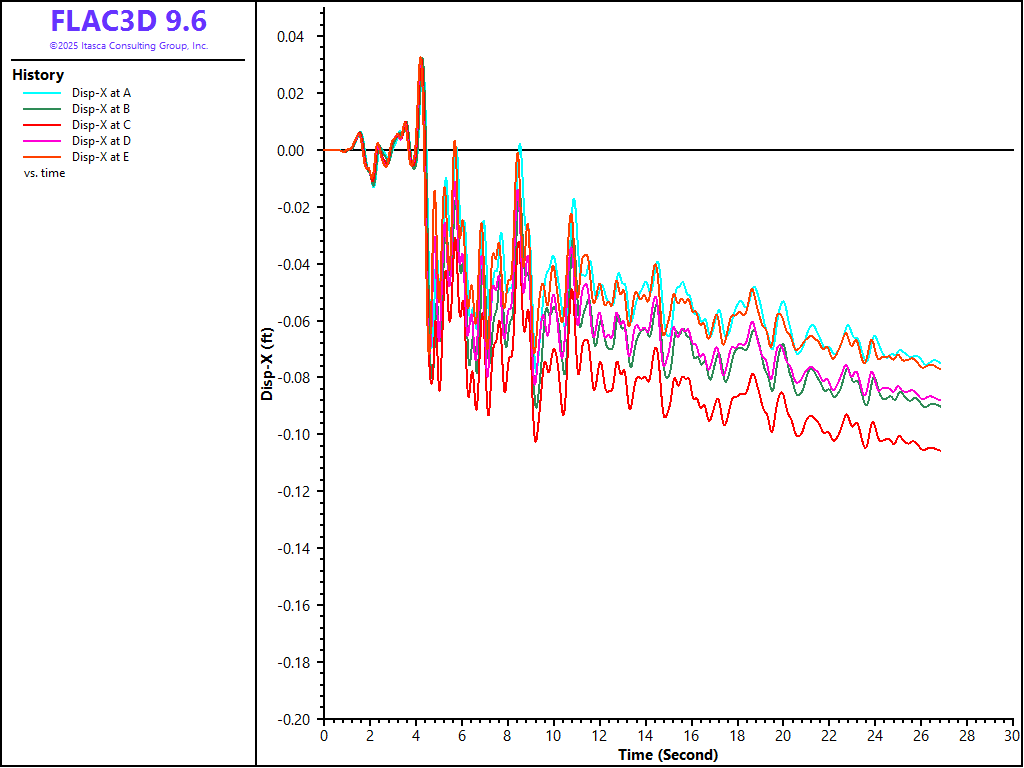Select the 'Disp-X at D' legend label
The height and width of the screenshot is (768, 1024).
point(101,141)
